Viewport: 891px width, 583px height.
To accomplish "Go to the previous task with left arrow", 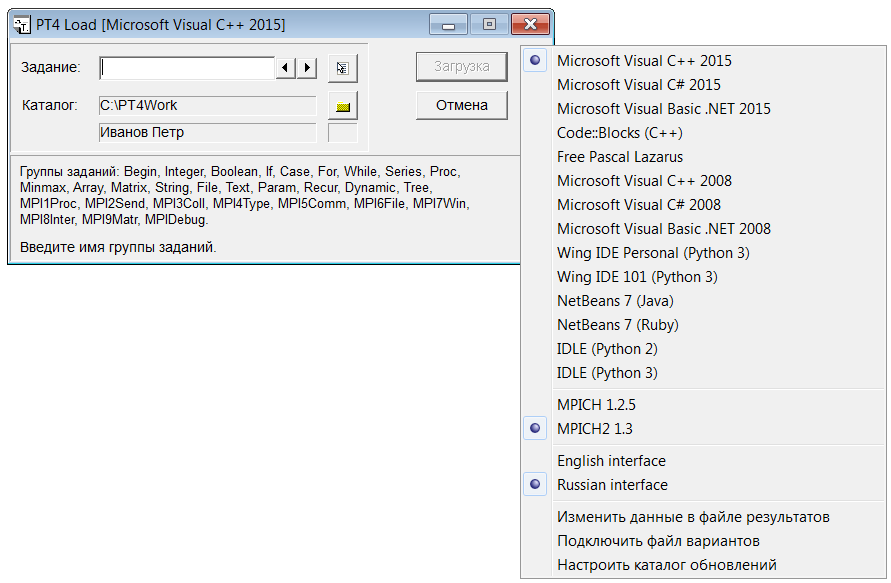I will coord(285,68).
